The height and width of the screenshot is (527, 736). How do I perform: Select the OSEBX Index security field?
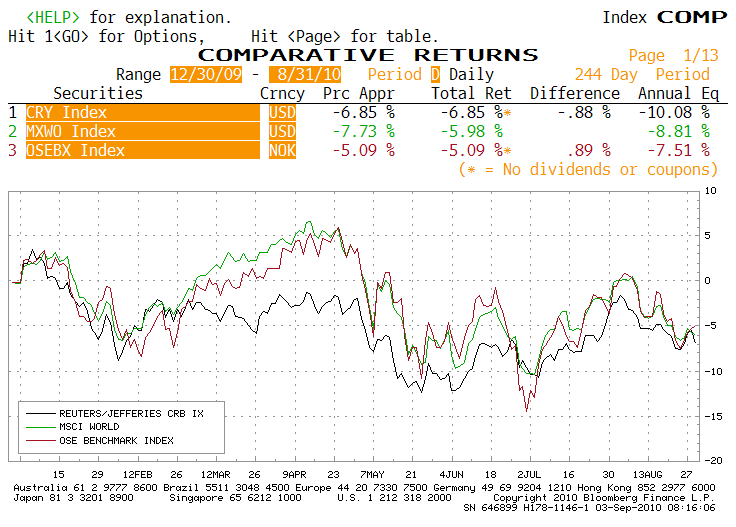[x=143, y=150]
